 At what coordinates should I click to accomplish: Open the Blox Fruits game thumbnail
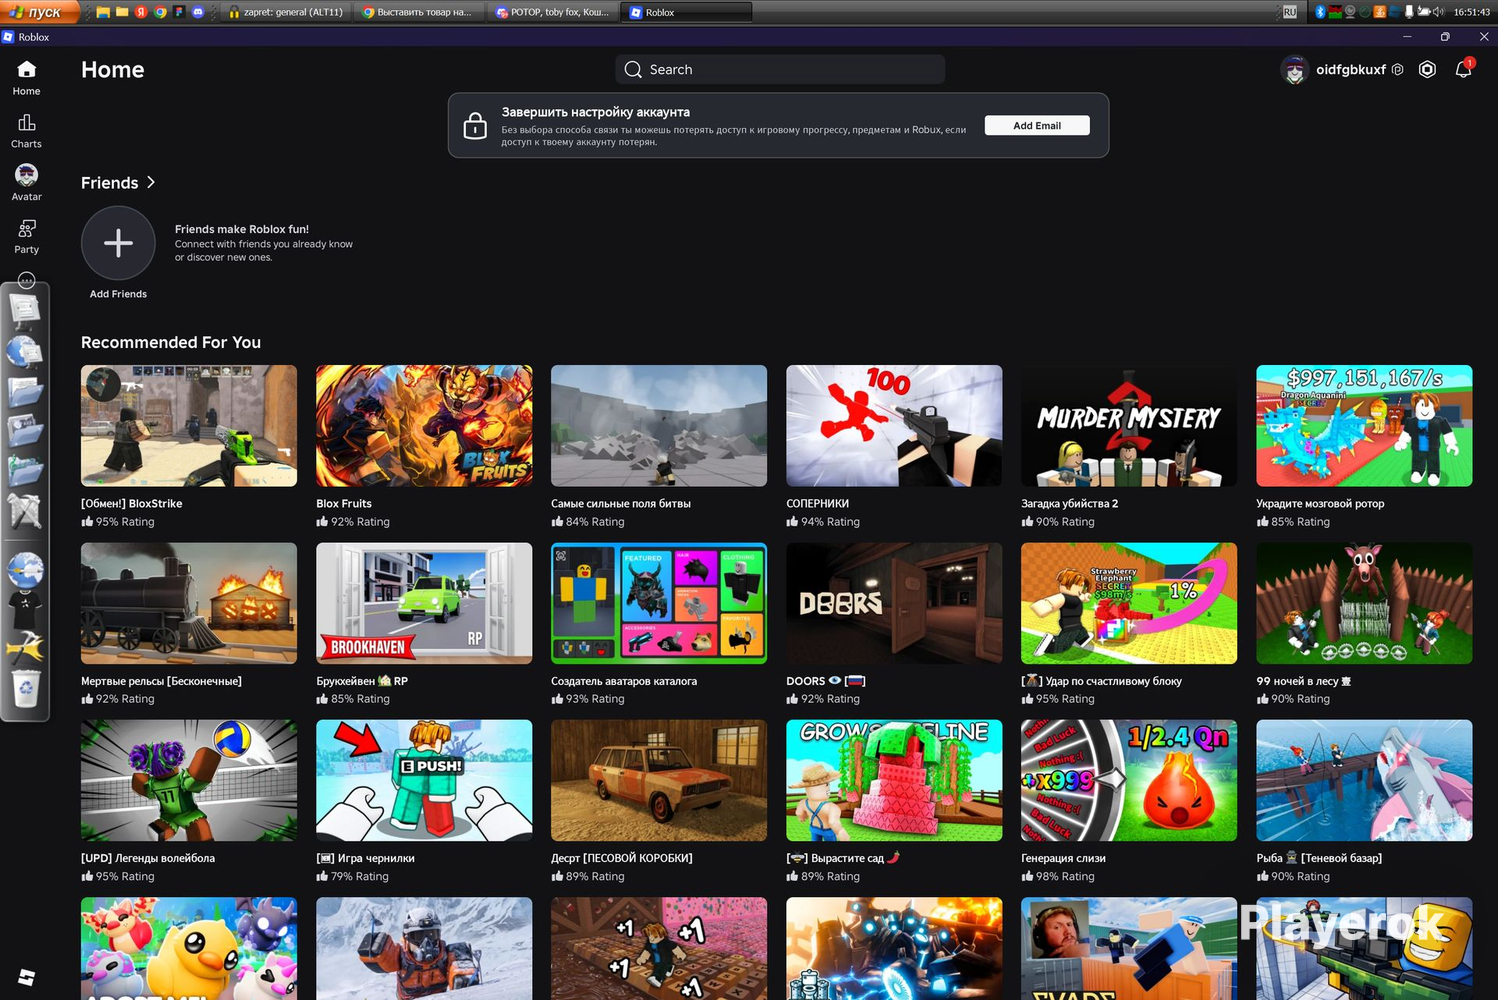[x=424, y=426]
